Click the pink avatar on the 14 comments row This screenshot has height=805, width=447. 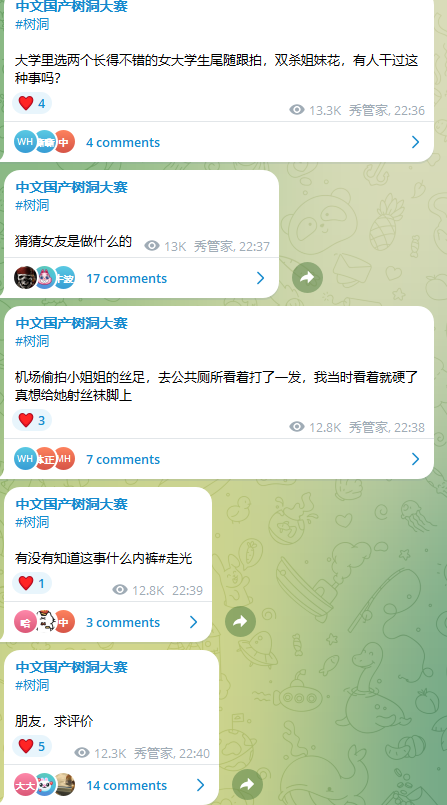[25, 785]
